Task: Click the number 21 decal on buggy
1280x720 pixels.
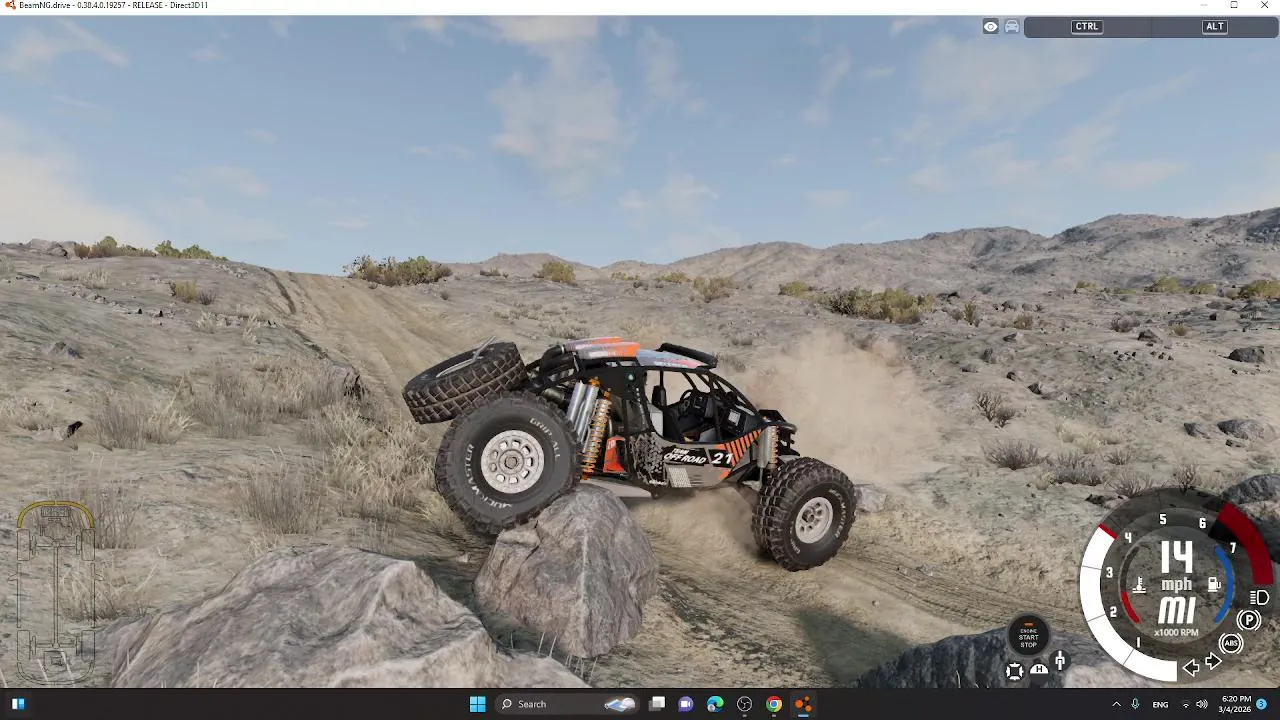Action: pos(721,458)
